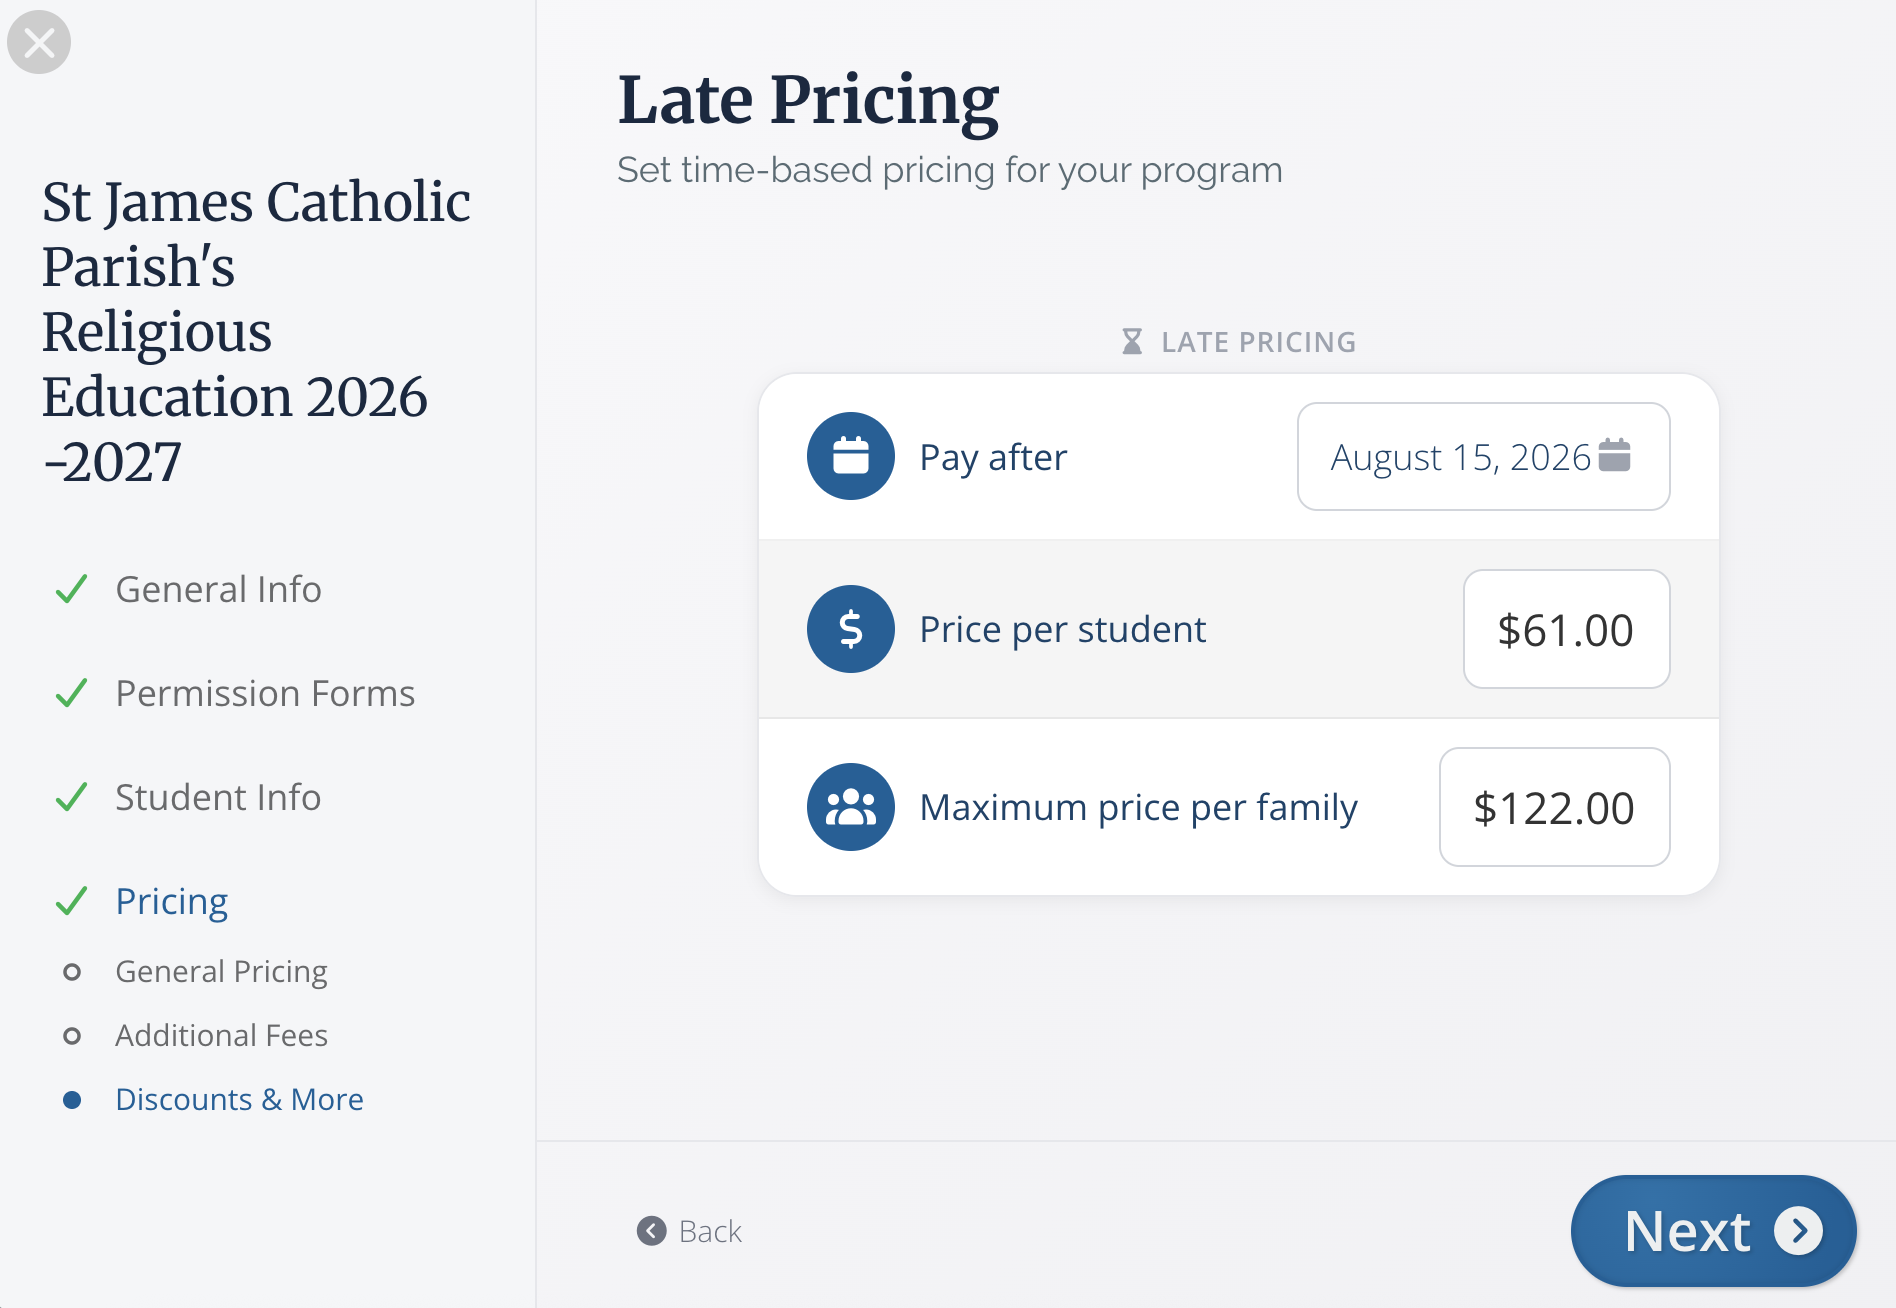Click the hourglass icon above Late Pricing card
1896x1308 pixels.
click(1132, 342)
